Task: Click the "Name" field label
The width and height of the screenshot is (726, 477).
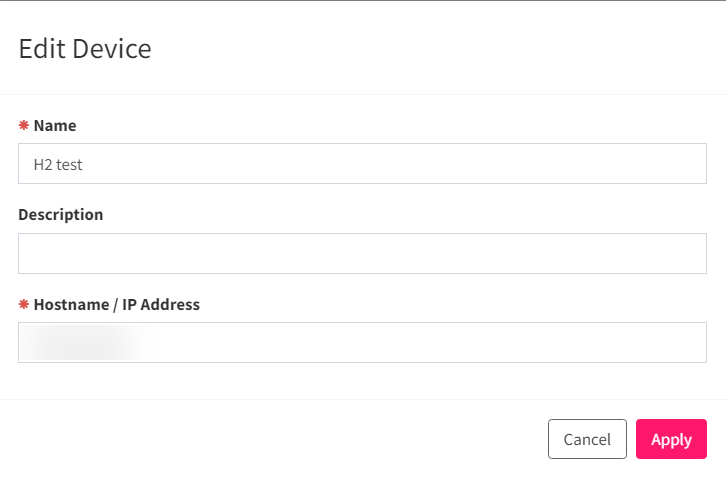Action: (x=55, y=126)
